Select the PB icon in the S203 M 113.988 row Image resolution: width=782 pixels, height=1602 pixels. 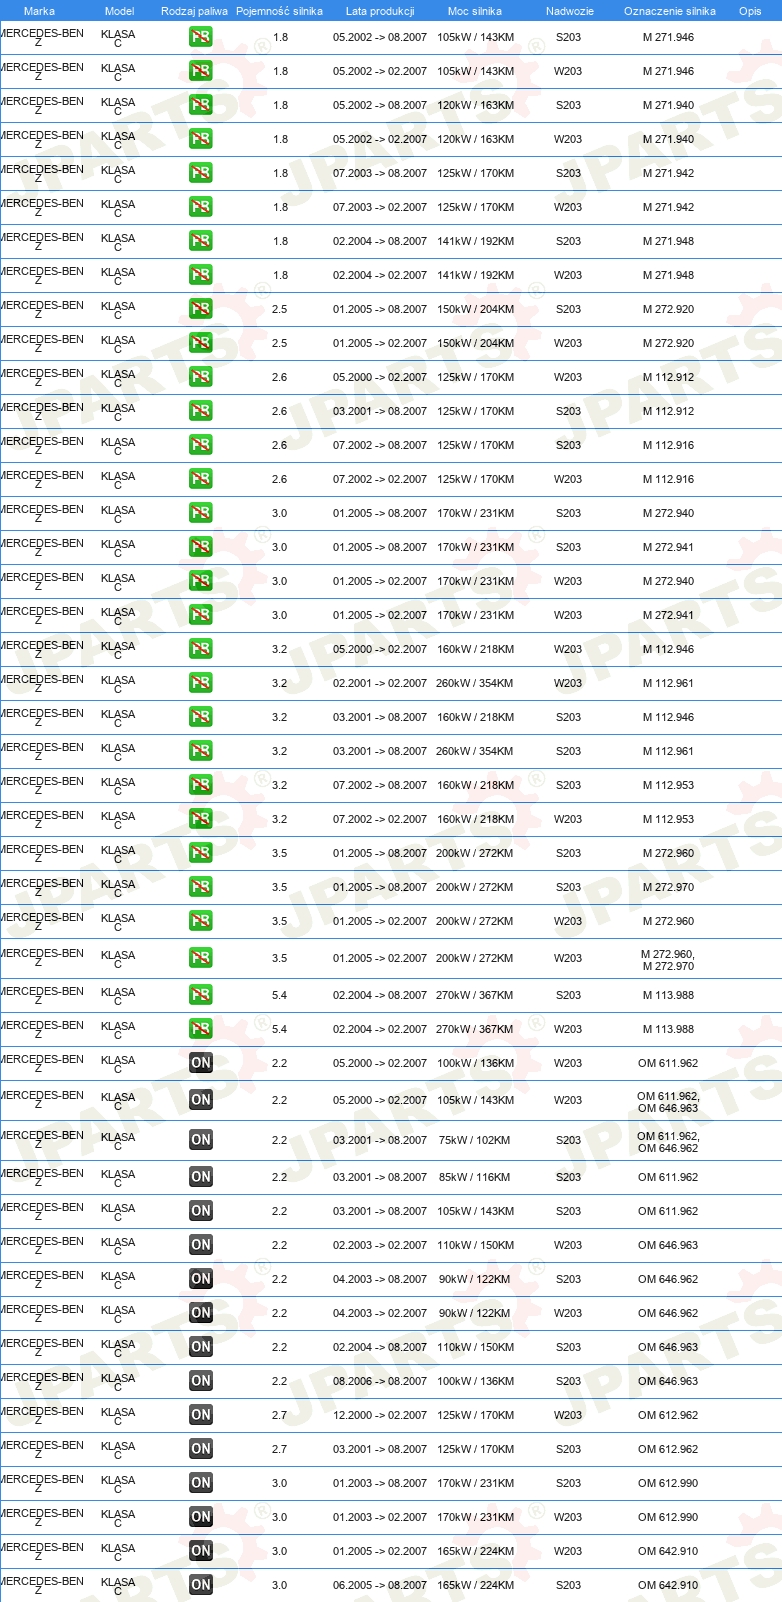[x=201, y=995]
